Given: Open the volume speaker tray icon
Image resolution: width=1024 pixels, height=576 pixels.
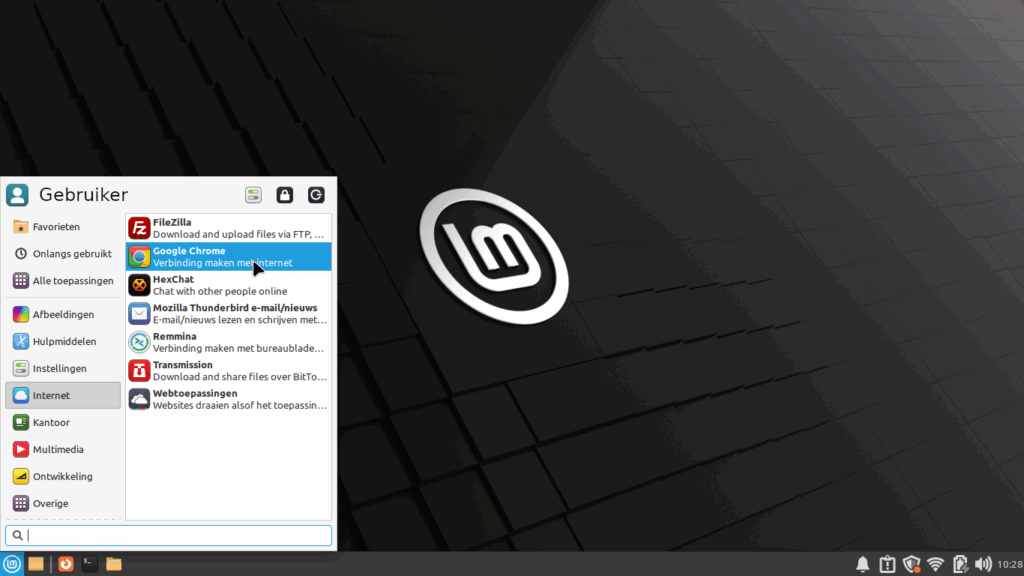Looking at the screenshot, I should 983,564.
